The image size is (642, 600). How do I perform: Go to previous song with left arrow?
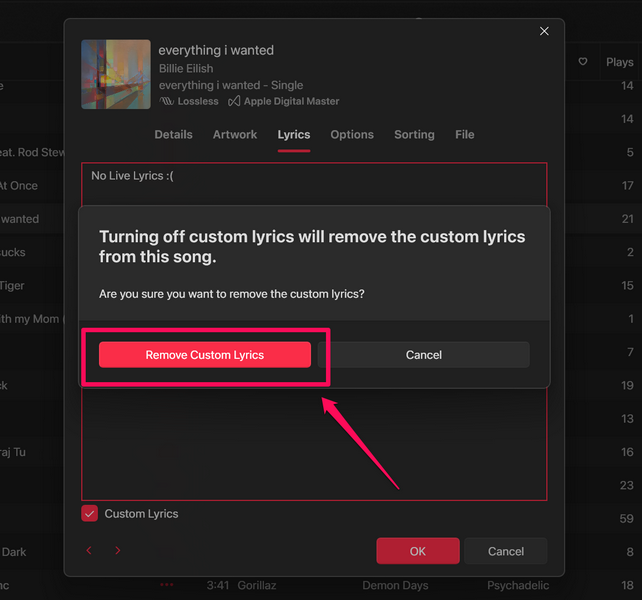[89, 551]
